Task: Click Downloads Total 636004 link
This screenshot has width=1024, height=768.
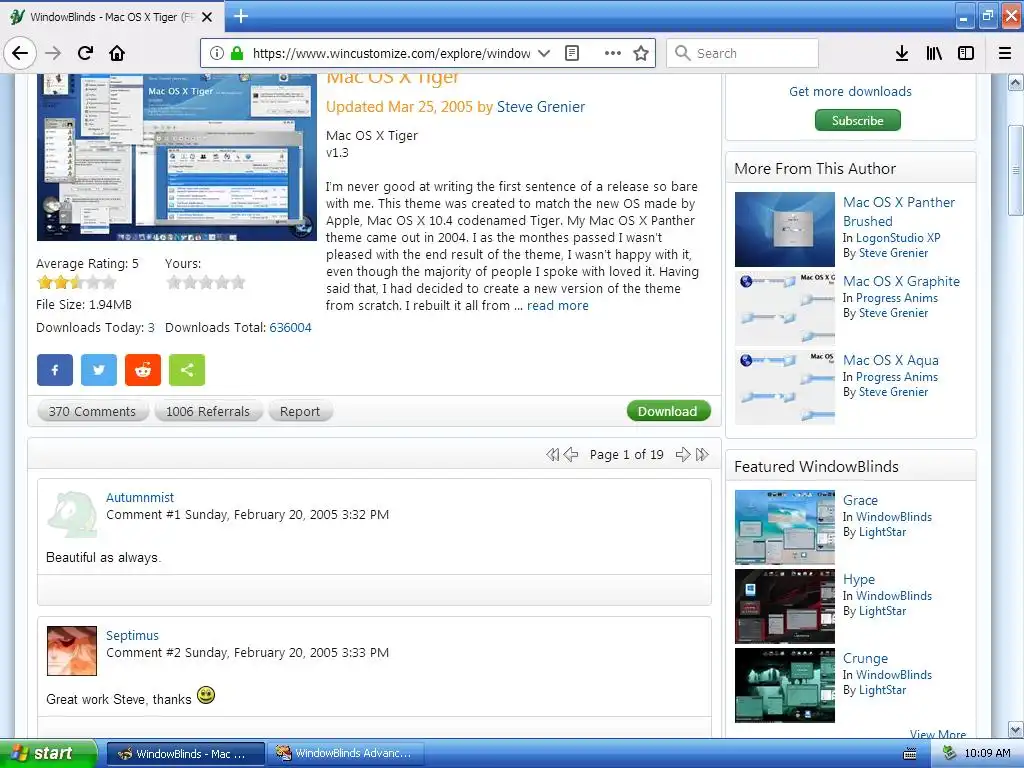Action: click(x=291, y=328)
